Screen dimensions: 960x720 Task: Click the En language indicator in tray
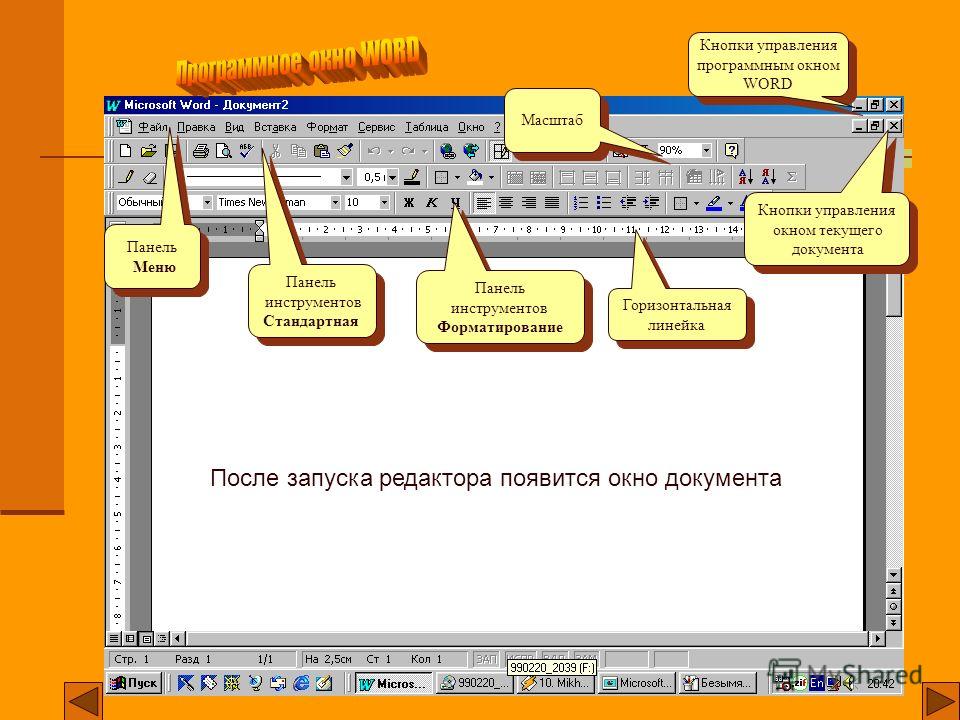(x=817, y=683)
